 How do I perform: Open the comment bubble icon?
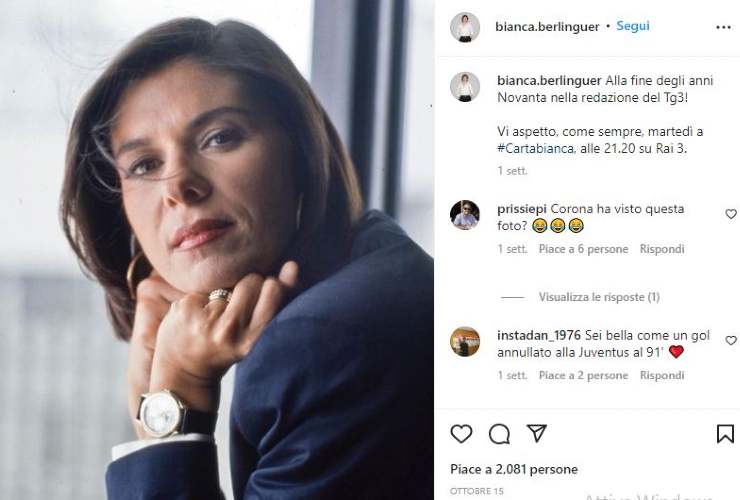499,433
